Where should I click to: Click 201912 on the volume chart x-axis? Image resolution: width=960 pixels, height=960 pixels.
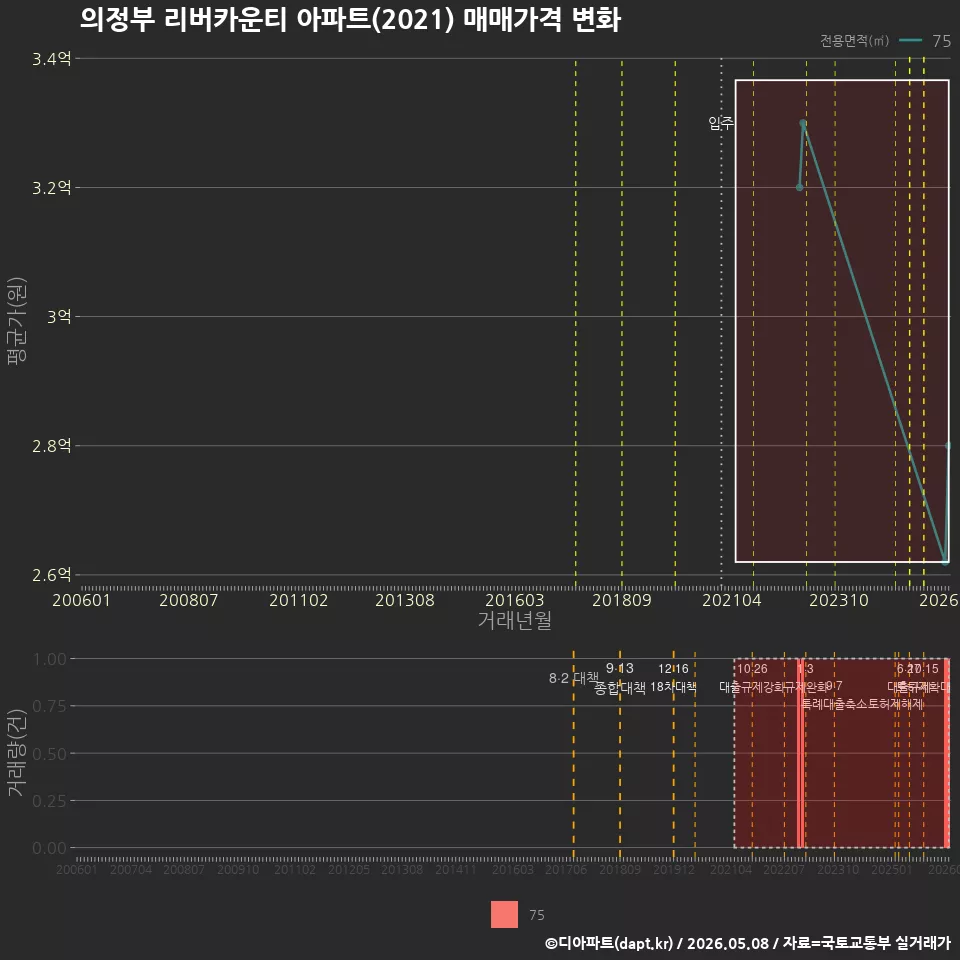[673, 869]
